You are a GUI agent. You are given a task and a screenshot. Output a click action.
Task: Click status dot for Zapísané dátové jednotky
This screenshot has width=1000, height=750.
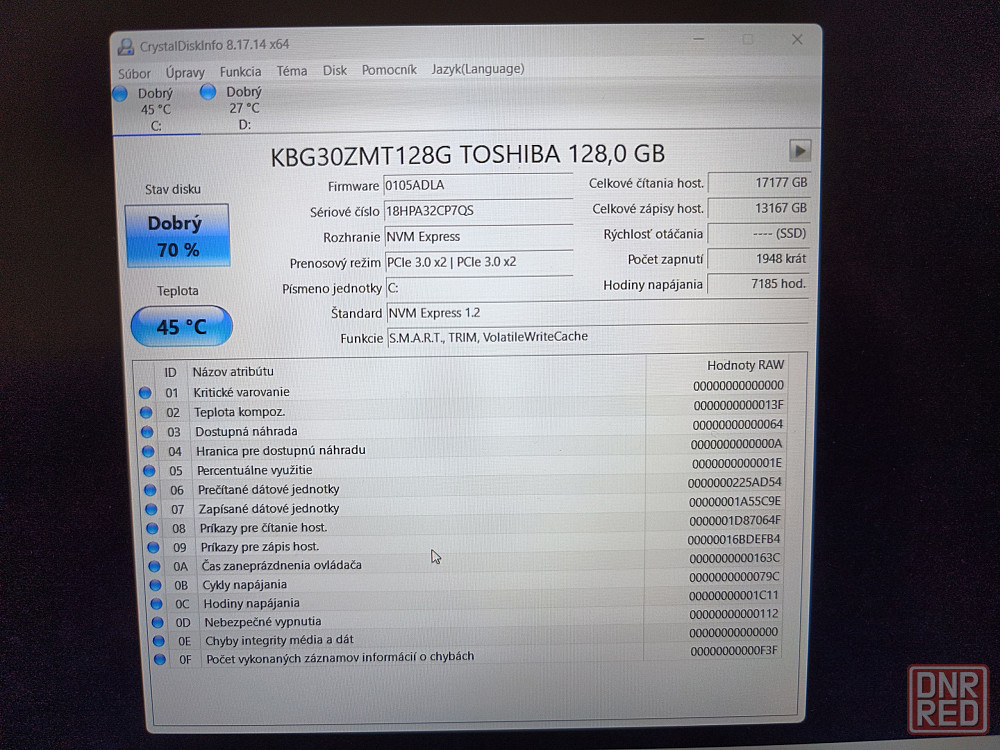(x=151, y=509)
